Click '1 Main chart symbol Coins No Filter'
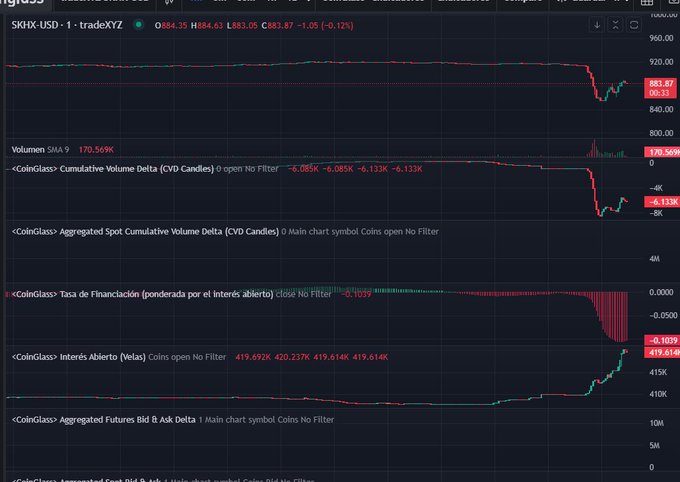The image size is (680, 482). pos(266,420)
